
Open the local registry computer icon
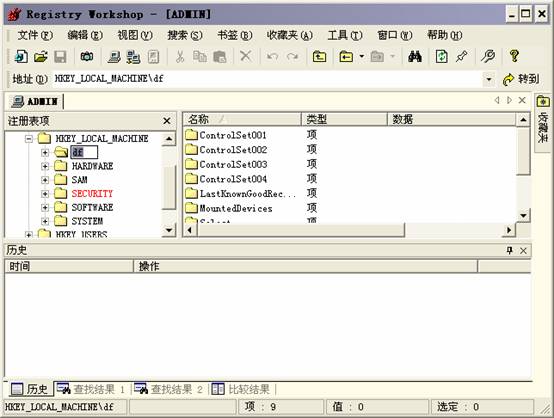(114, 57)
